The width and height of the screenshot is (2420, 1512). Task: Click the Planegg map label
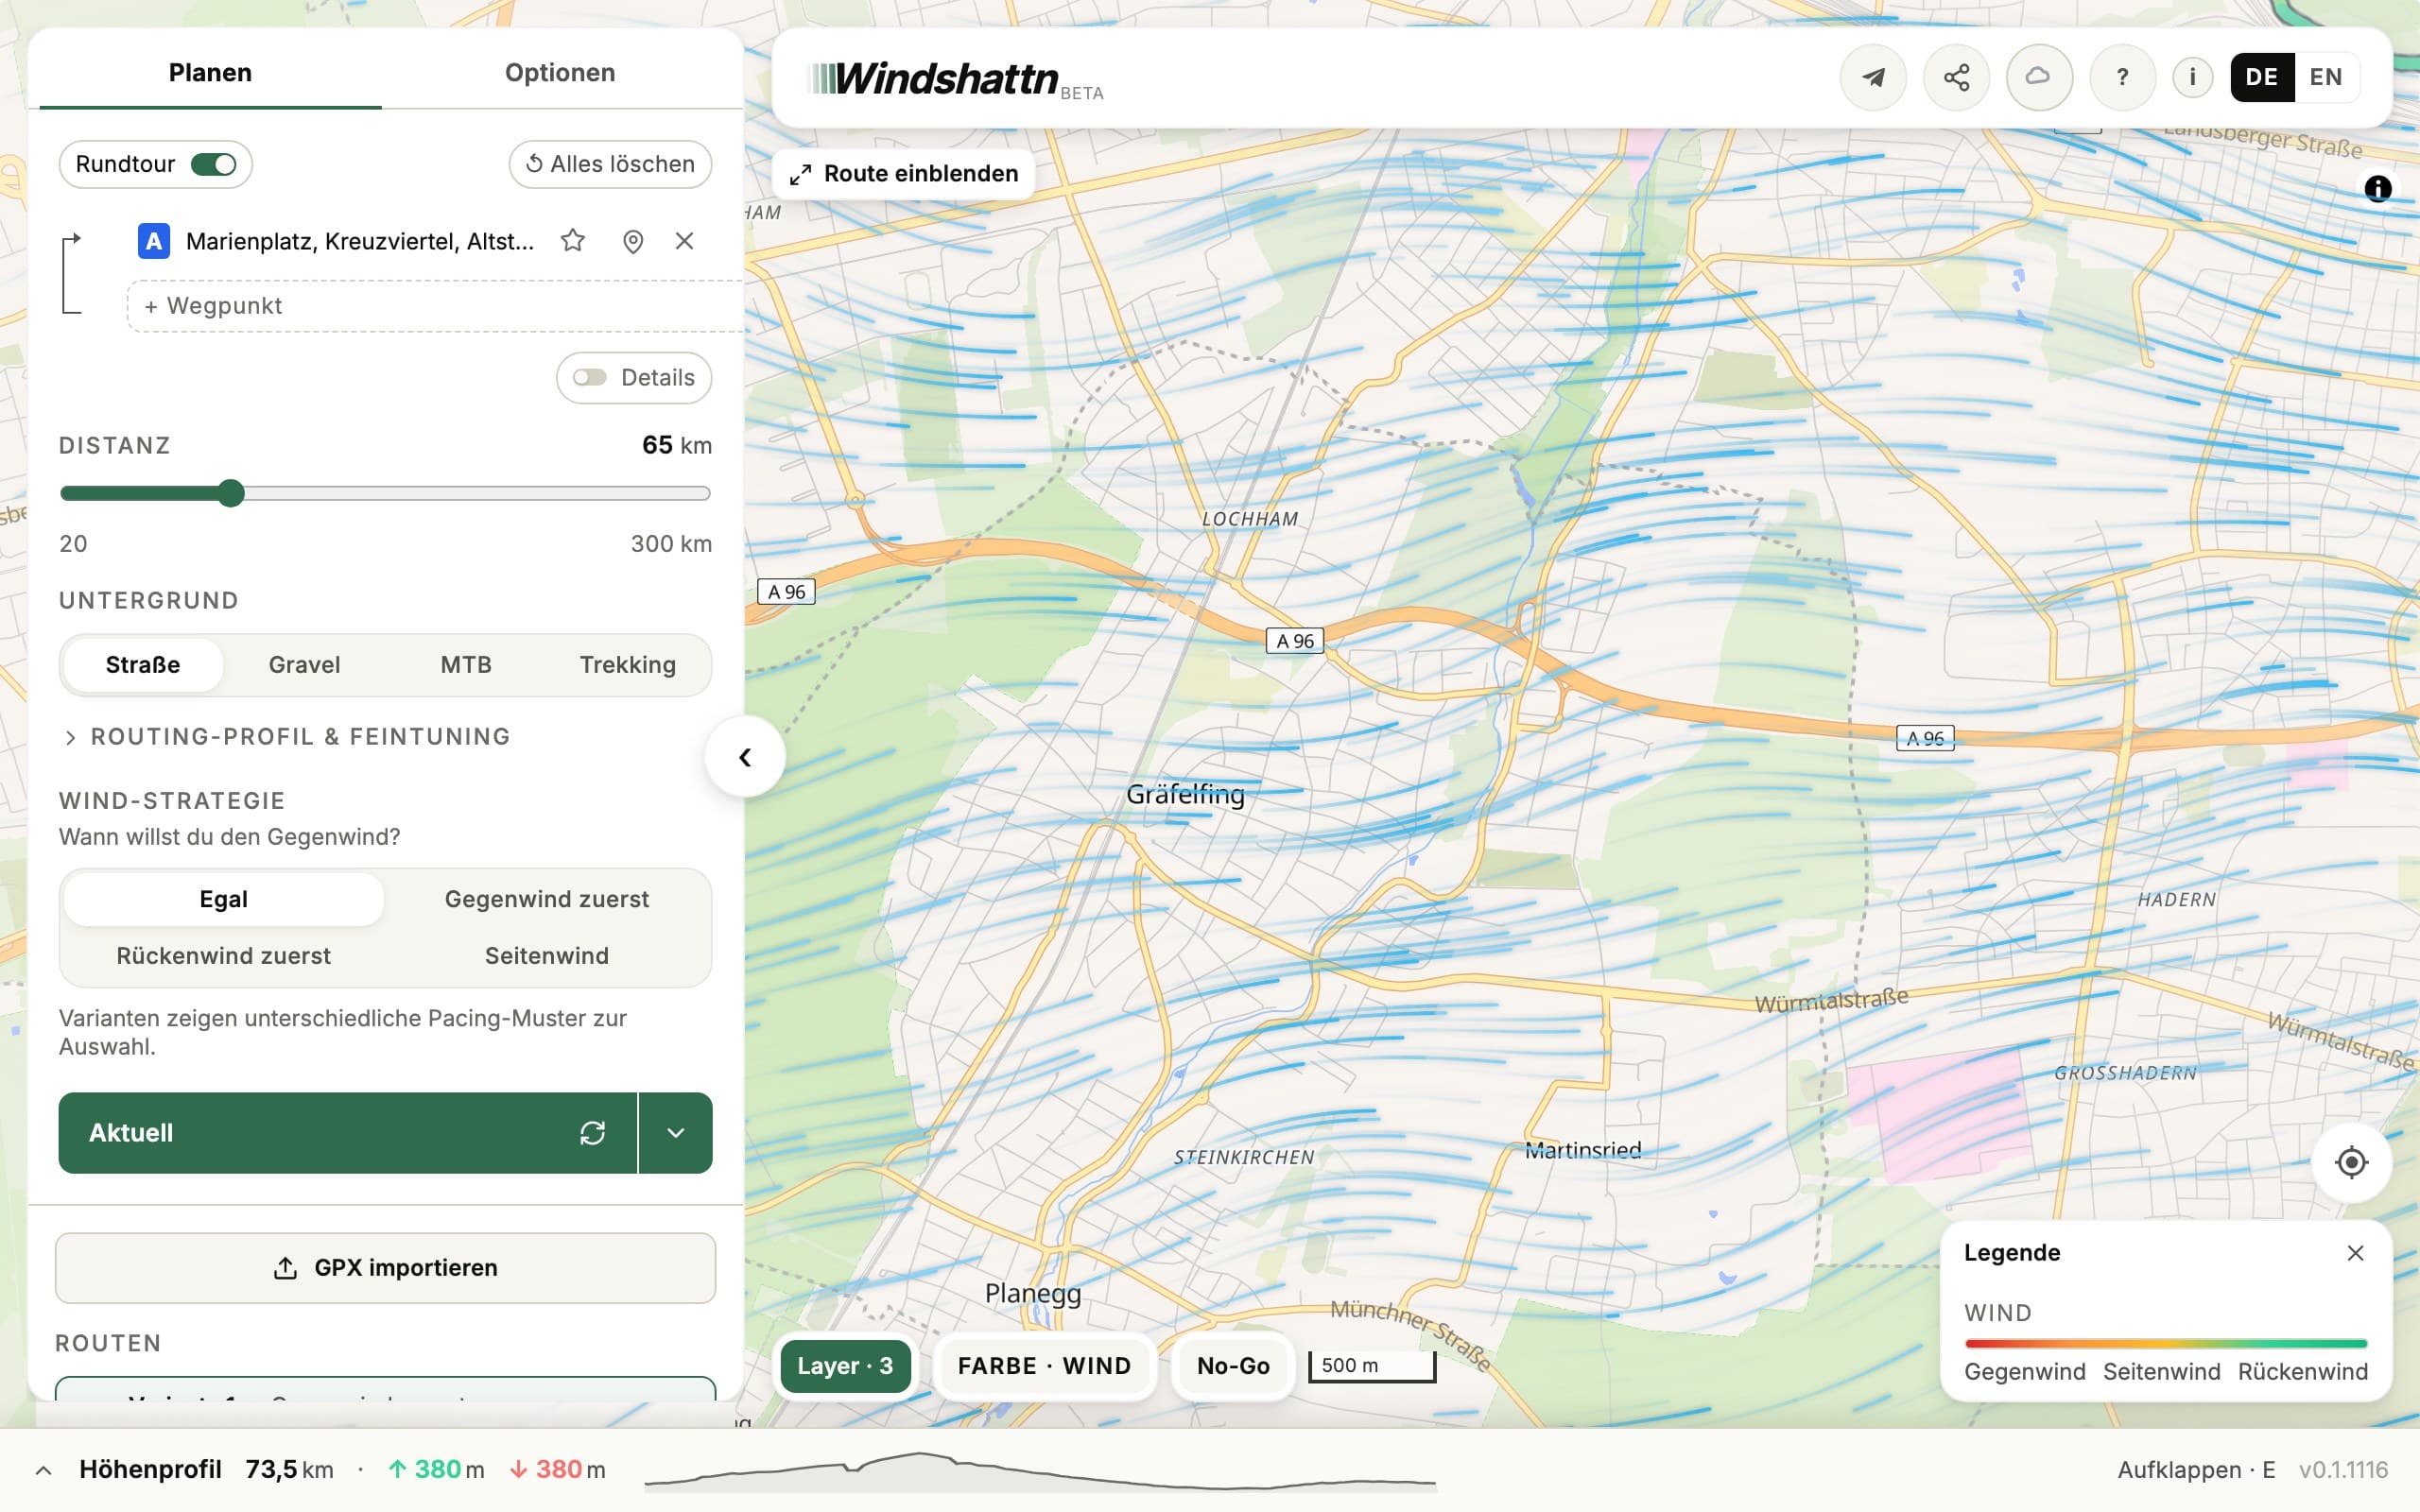[x=1033, y=1293]
